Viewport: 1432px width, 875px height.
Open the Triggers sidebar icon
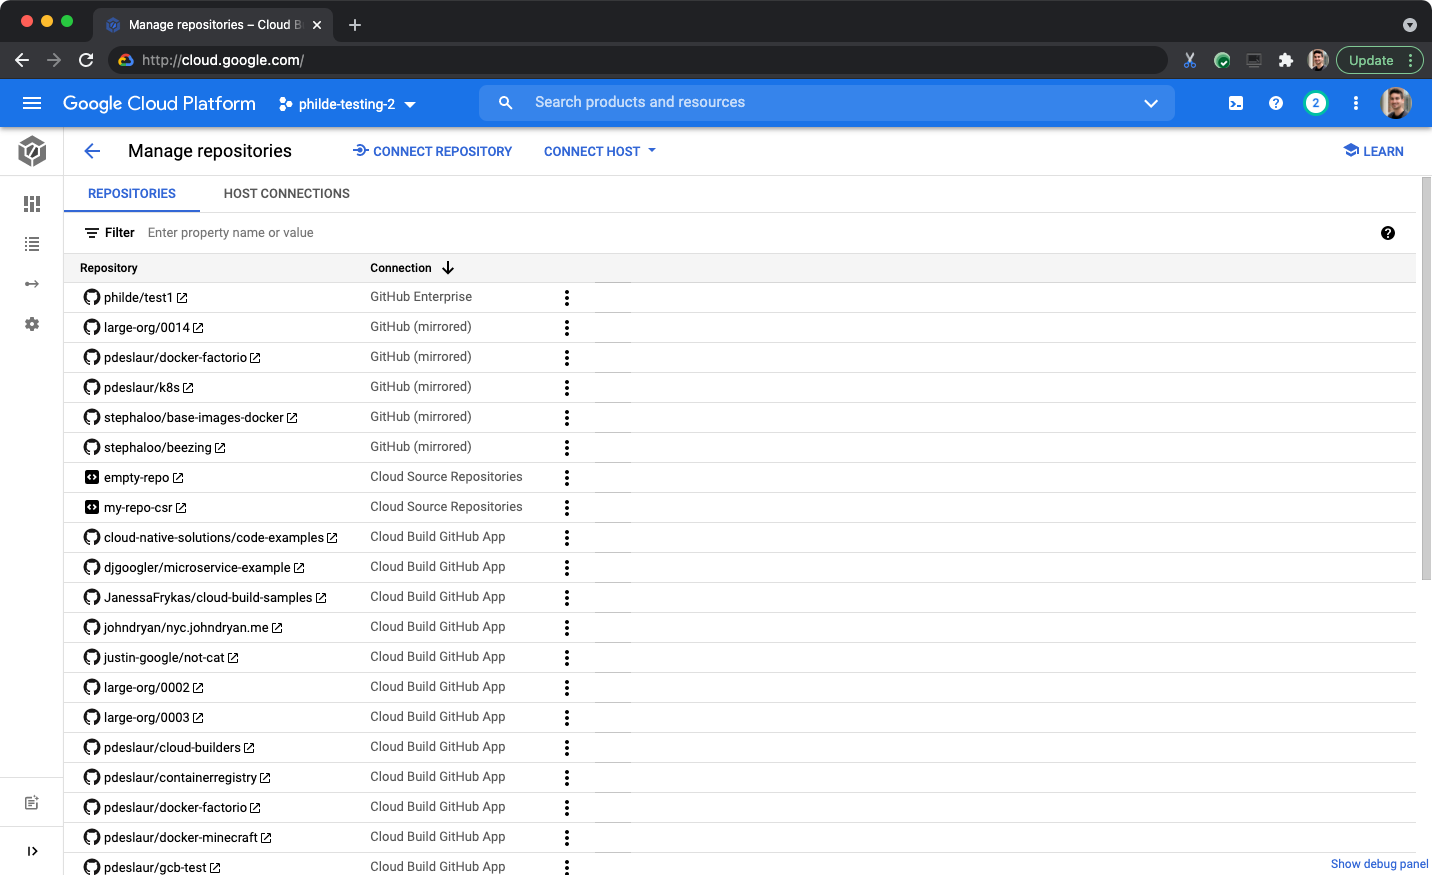(x=32, y=284)
